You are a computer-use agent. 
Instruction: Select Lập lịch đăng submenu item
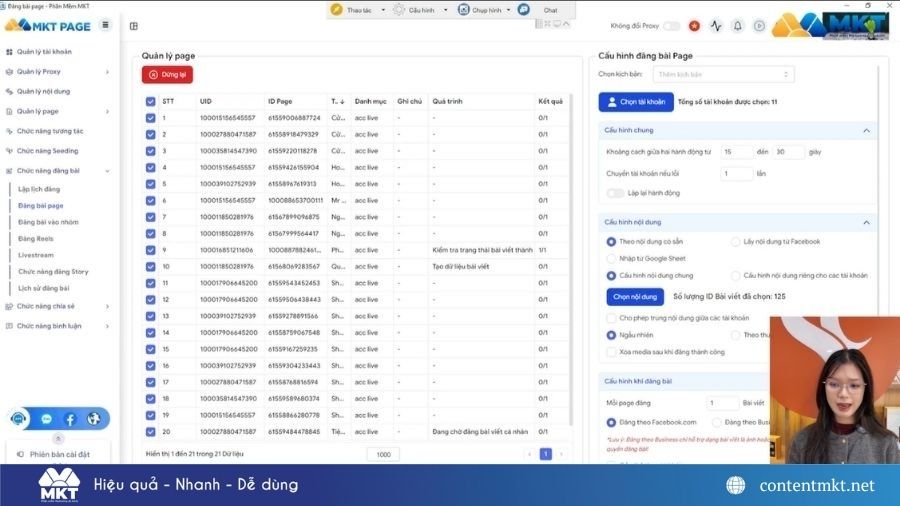tap(38, 189)
